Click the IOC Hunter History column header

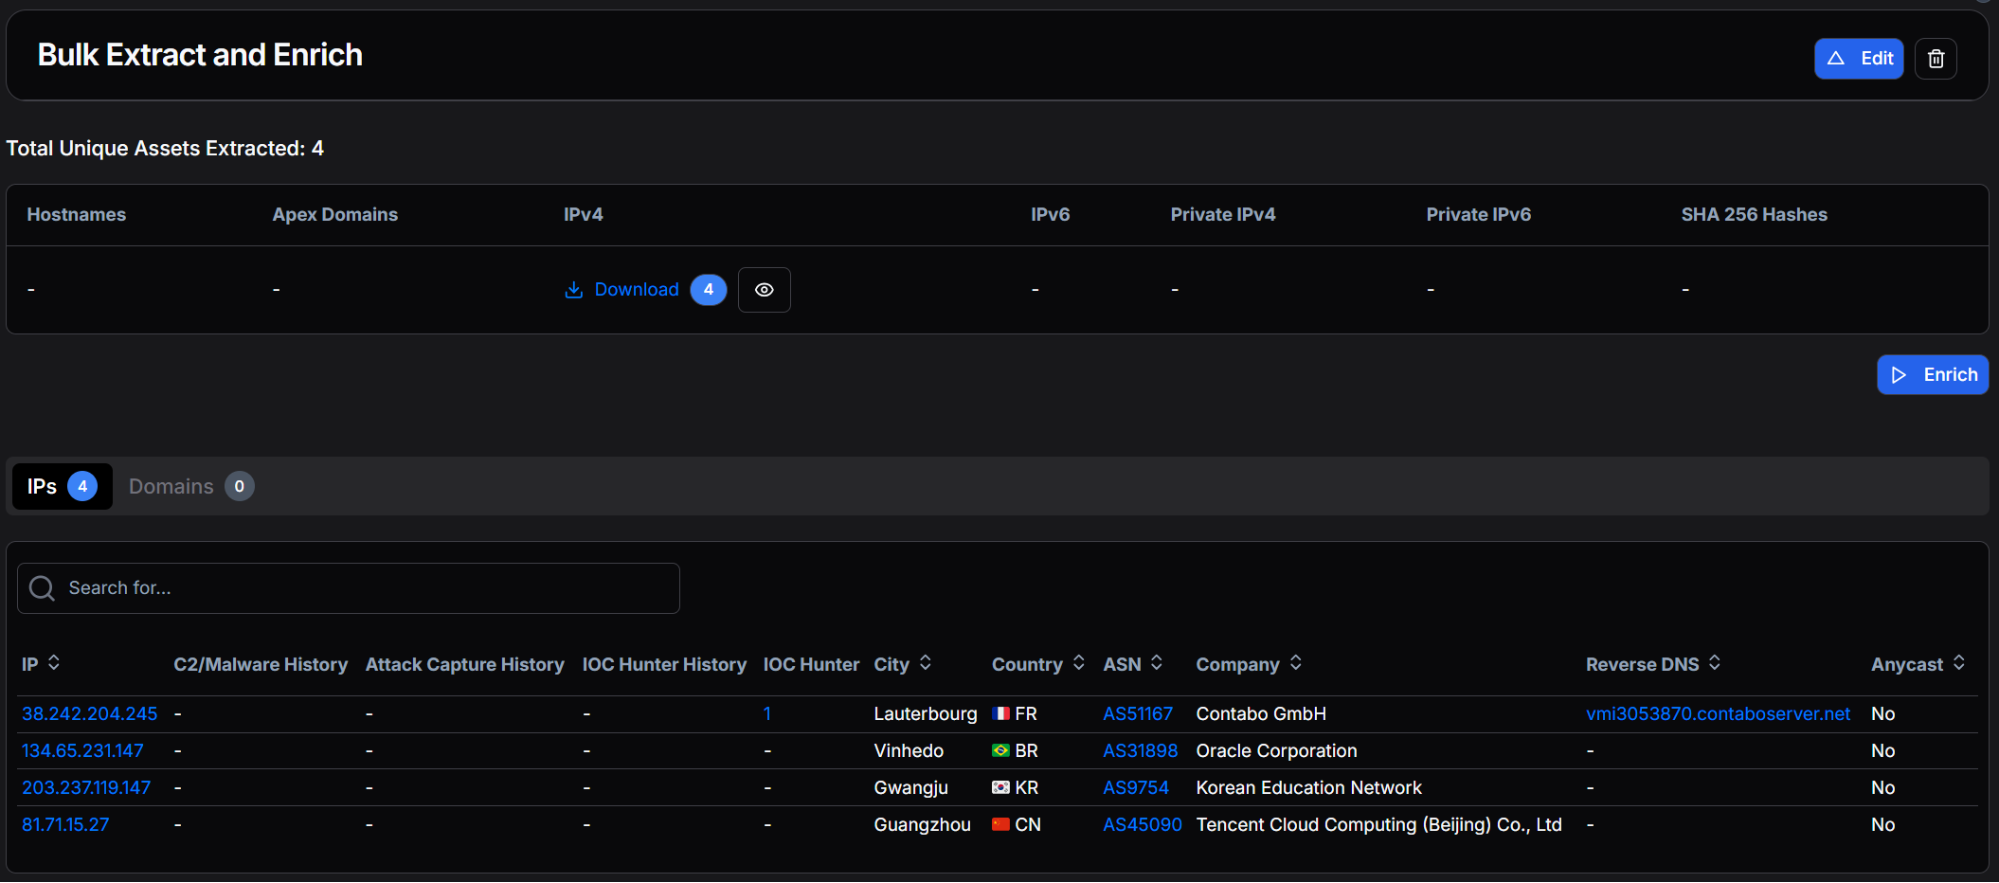pyautogui.click(x=665, y=665)
